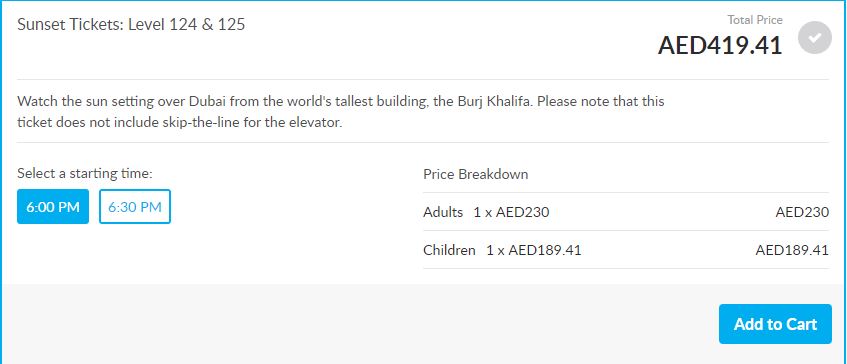Viewport: 847px width, 364px height.
Task: Click the Children AED189.41 subtotal amount
Action: point(792,250)
